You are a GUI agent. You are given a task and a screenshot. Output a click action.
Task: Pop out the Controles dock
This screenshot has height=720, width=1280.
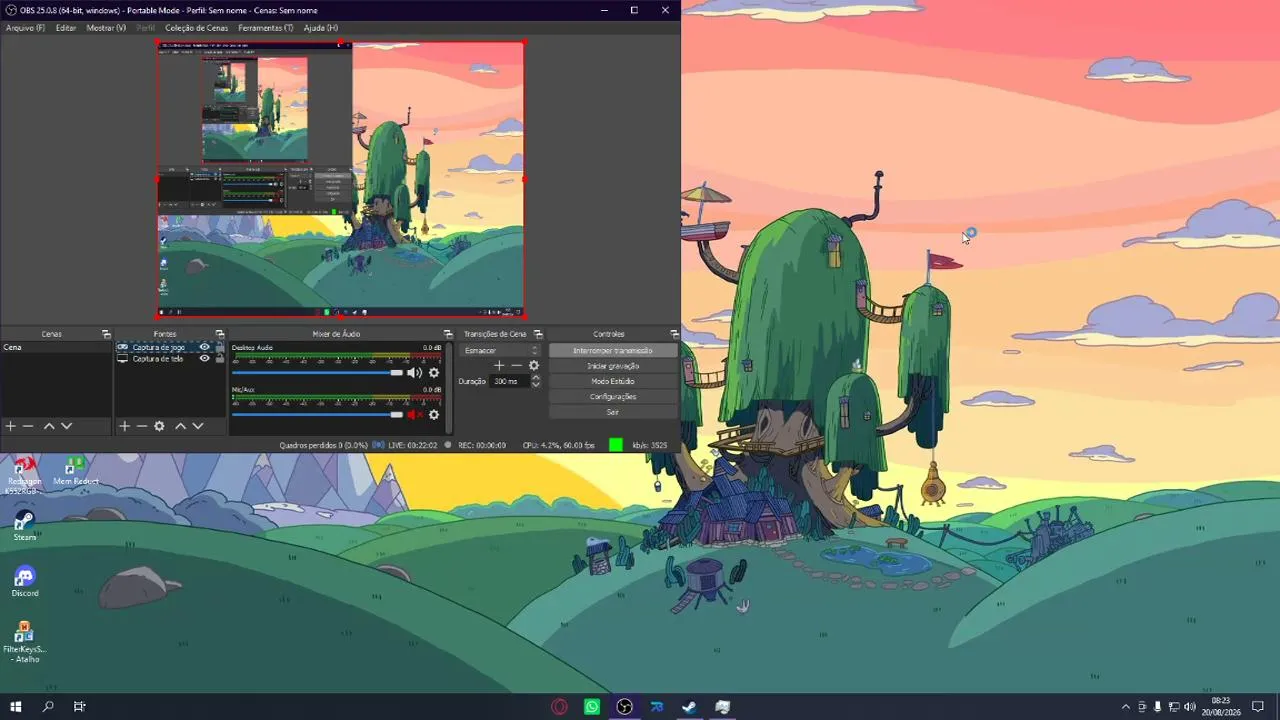(x=675, y=334)
